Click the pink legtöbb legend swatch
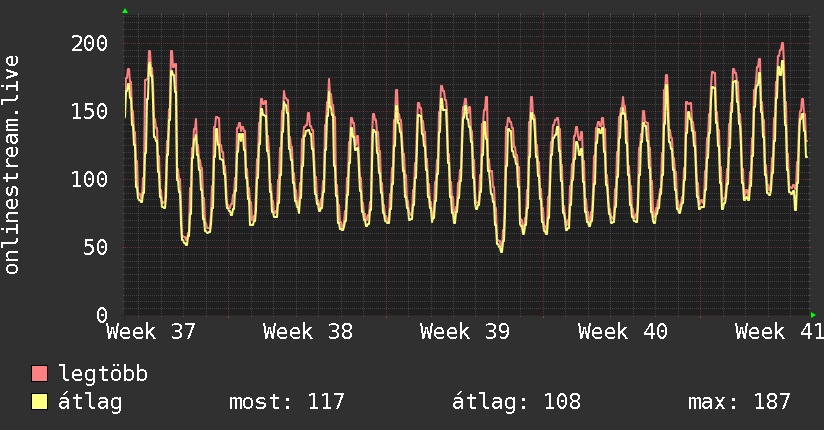 click(x=39, y=373)
